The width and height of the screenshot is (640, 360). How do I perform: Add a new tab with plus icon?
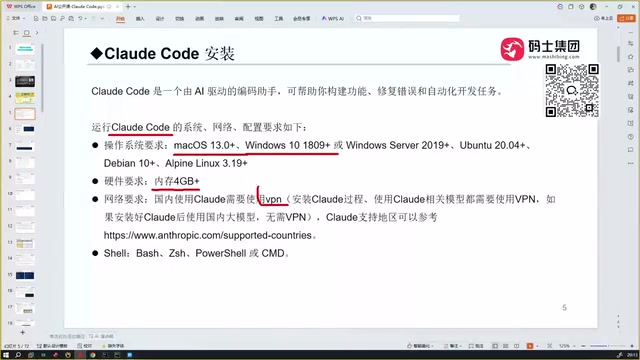click(128, 7)
